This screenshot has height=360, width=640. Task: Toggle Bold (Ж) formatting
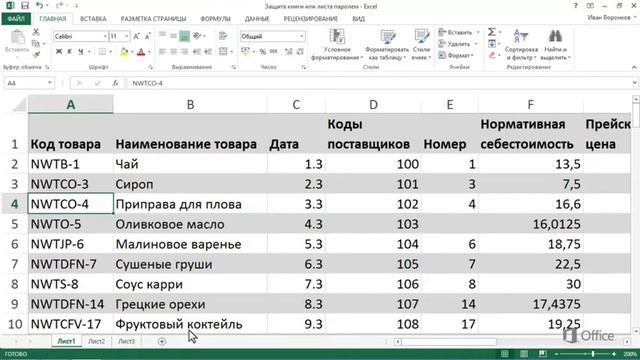pos(59,52)
